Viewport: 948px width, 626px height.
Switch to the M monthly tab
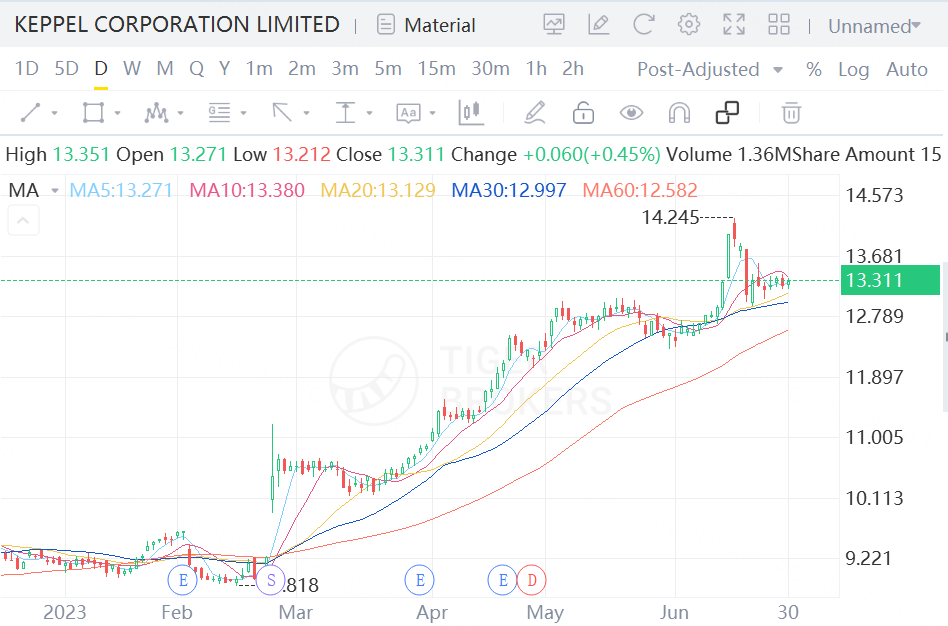[164, 69]
